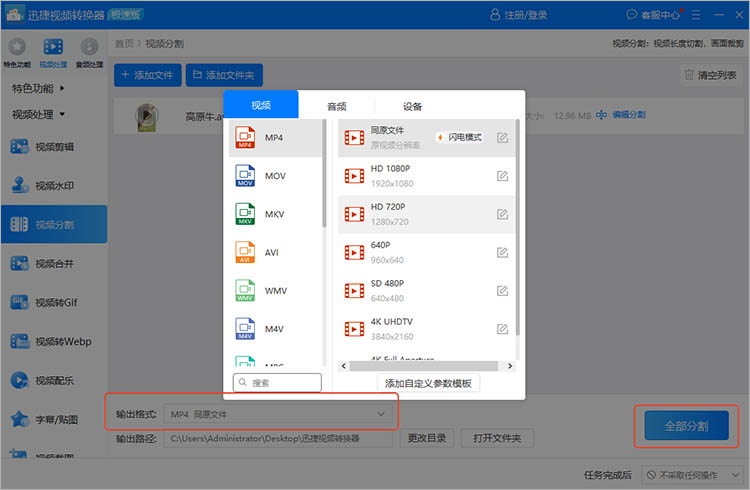
Task: Click the format list vertical scrollbar
Action: [324, 173]
